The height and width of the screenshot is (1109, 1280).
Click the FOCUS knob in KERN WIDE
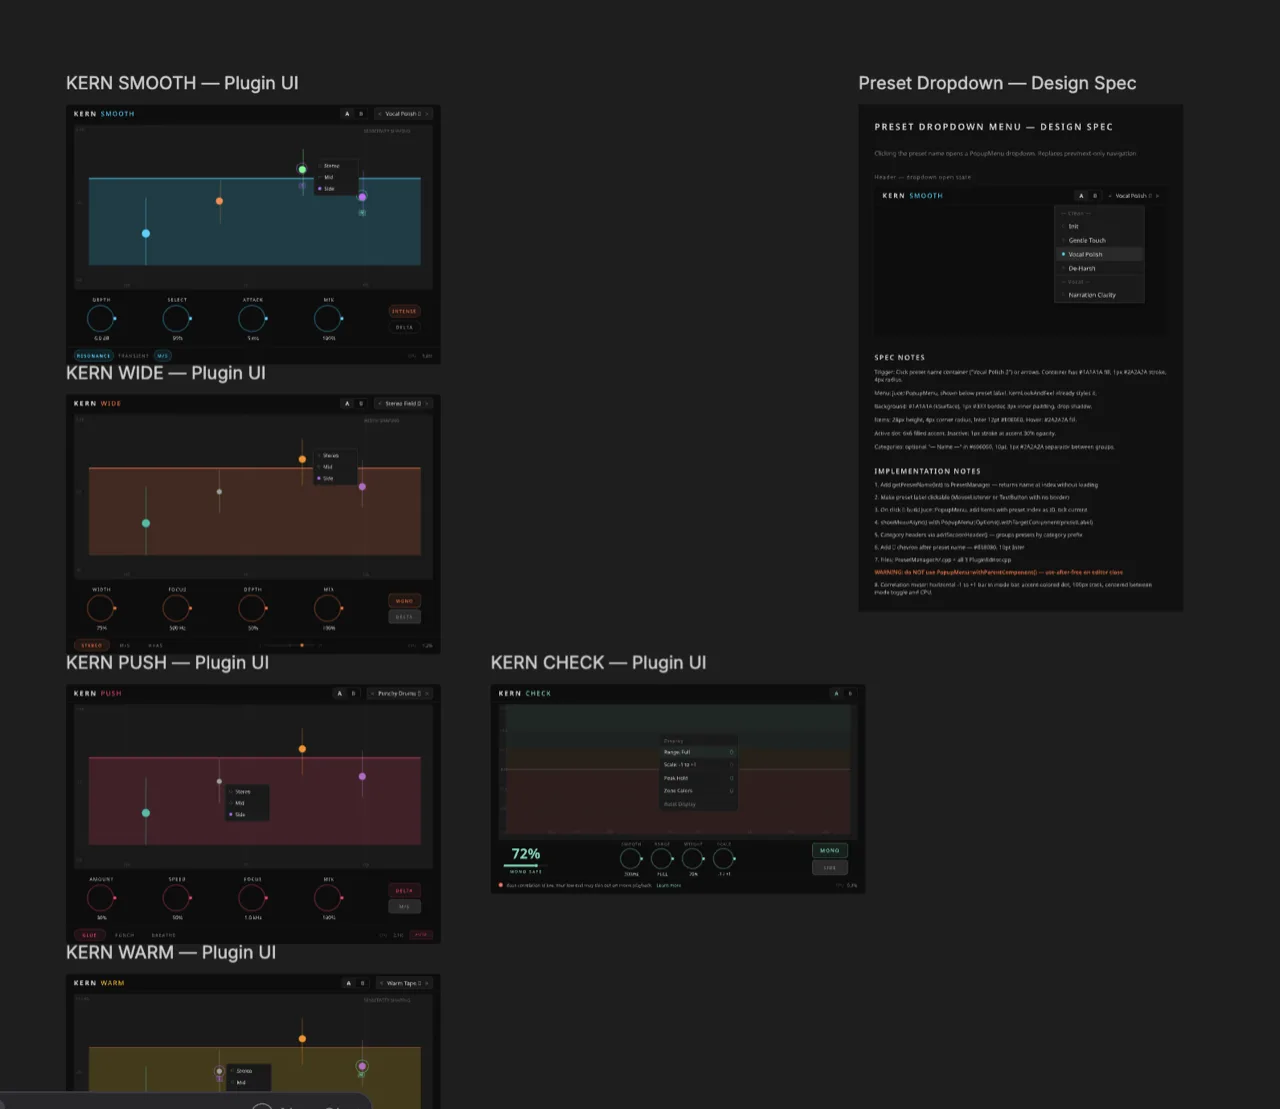176,608
